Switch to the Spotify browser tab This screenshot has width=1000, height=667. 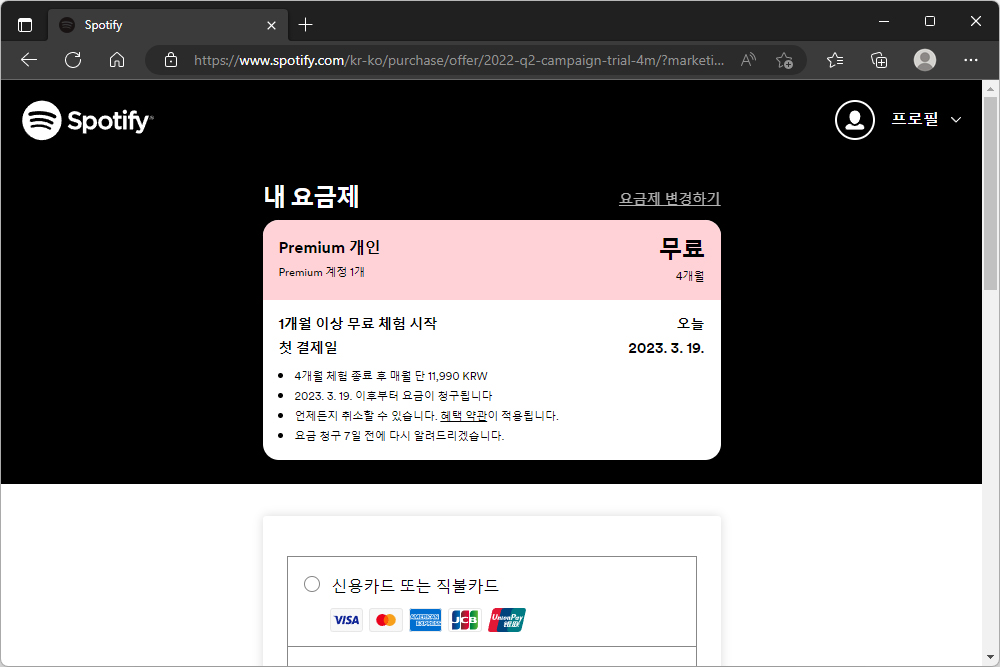[x=168, y=25]
